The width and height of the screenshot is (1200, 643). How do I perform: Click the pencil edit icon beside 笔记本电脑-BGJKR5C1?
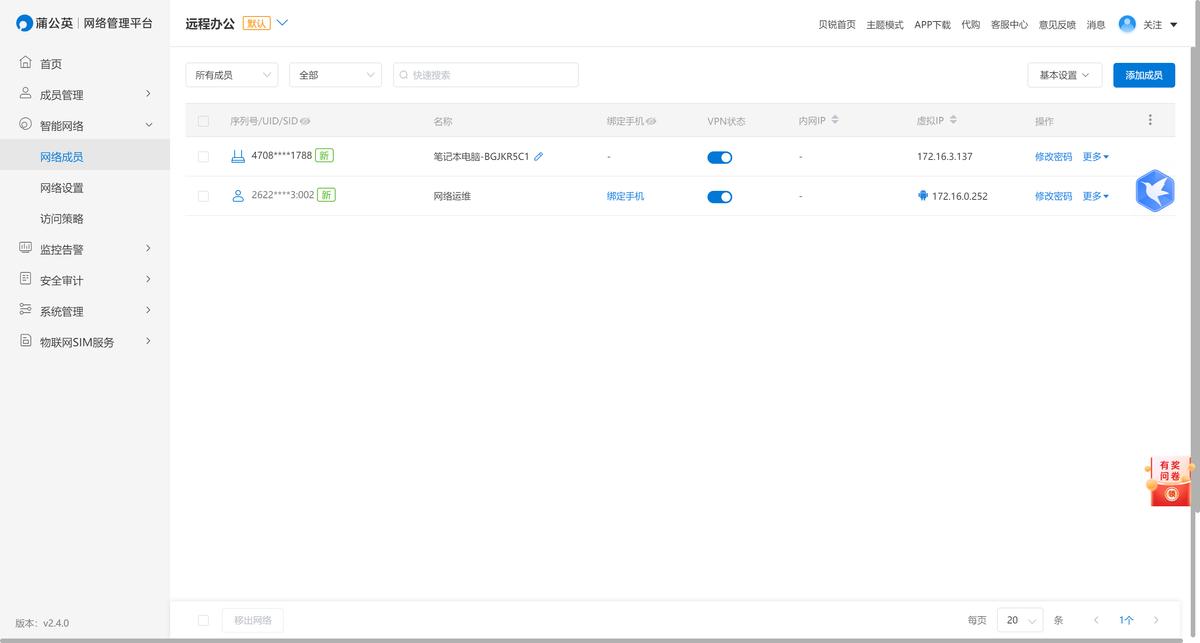[x=539, y=157]
